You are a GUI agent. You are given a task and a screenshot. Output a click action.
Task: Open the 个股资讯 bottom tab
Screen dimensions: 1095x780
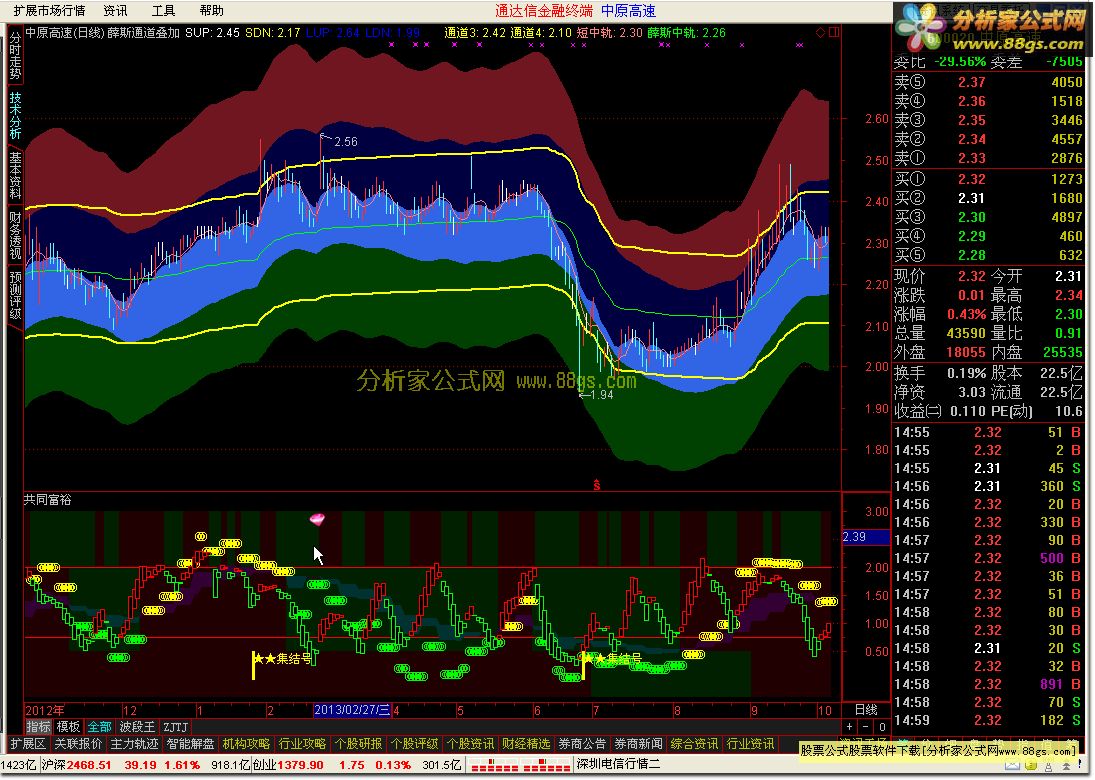[470, 744]
